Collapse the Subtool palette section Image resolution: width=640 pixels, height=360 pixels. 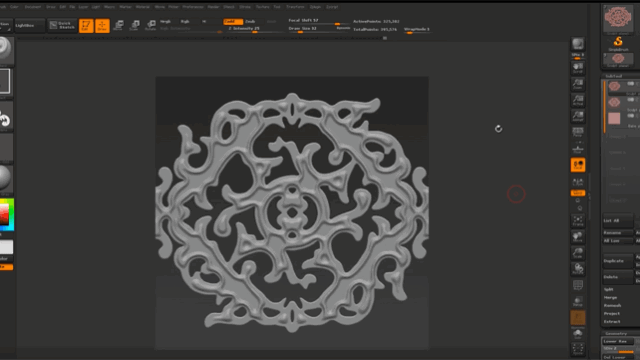coord(613,76)
